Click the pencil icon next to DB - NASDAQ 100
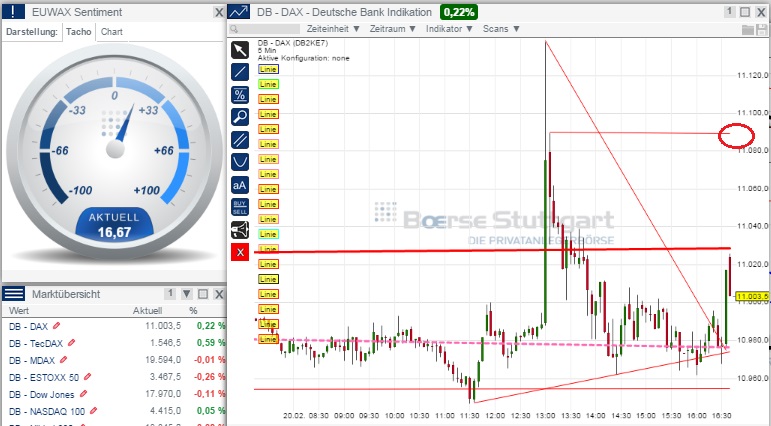 [93, 410]
